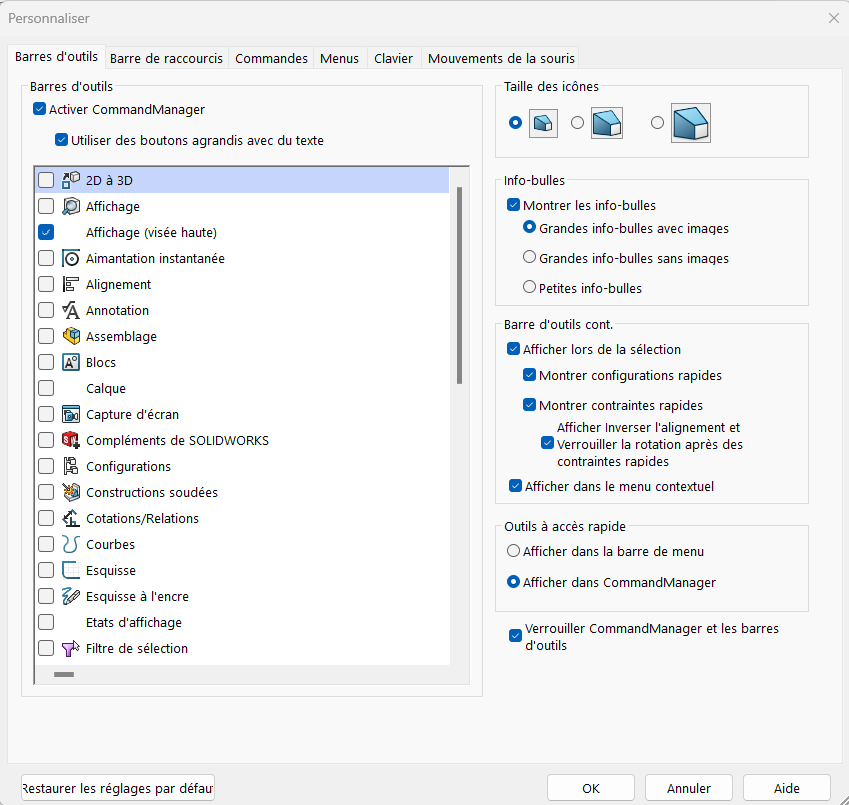Click the Filtre de sélection funnel icon

click(x=71, y=648)
